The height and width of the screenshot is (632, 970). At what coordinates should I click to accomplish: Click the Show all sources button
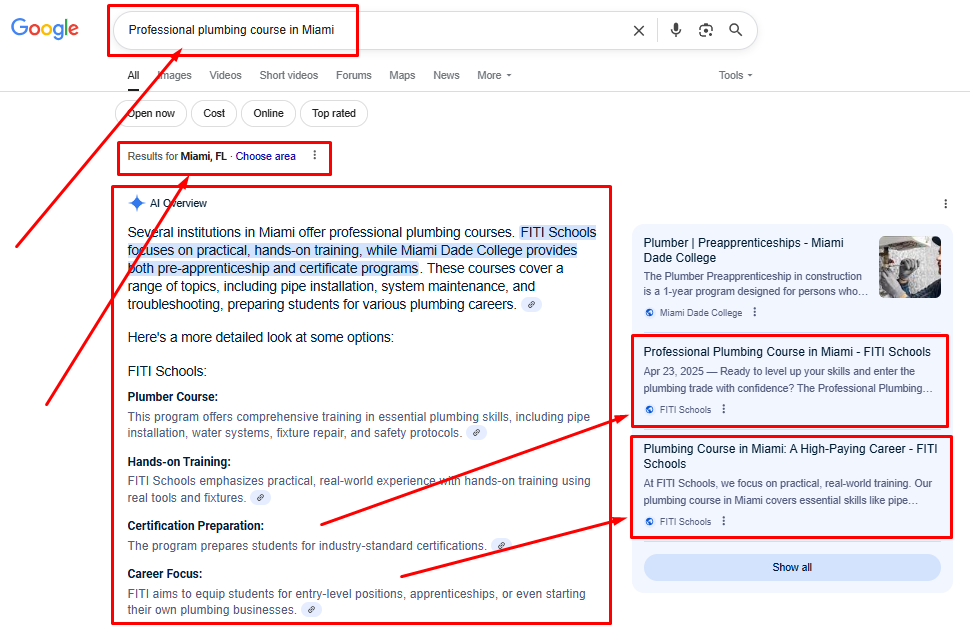(x=792, y=567)
